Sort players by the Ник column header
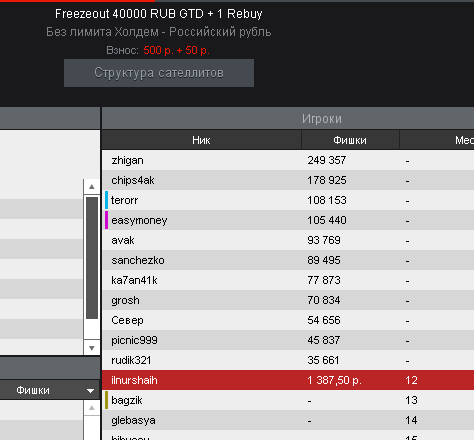This screenshot has width=474, height=440. coord(201,140)
